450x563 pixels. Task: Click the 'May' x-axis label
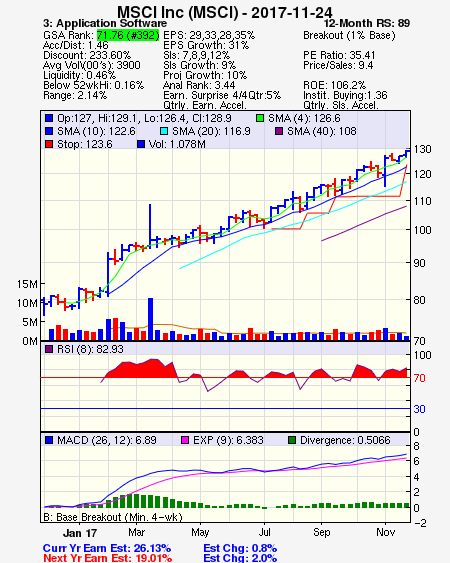point(200,532)
